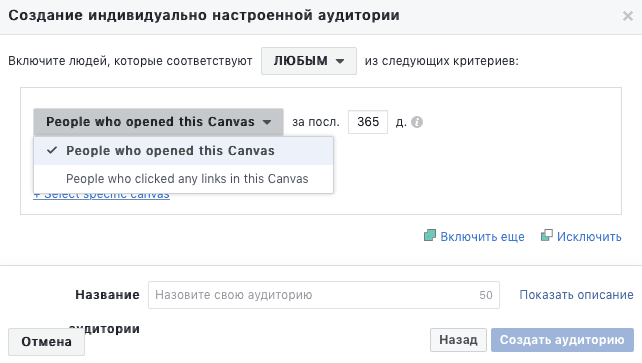Image resolution: width=642 pixels, height=363 pixels.
Task: Go back with the Назад button
Action: click(458, 340)
